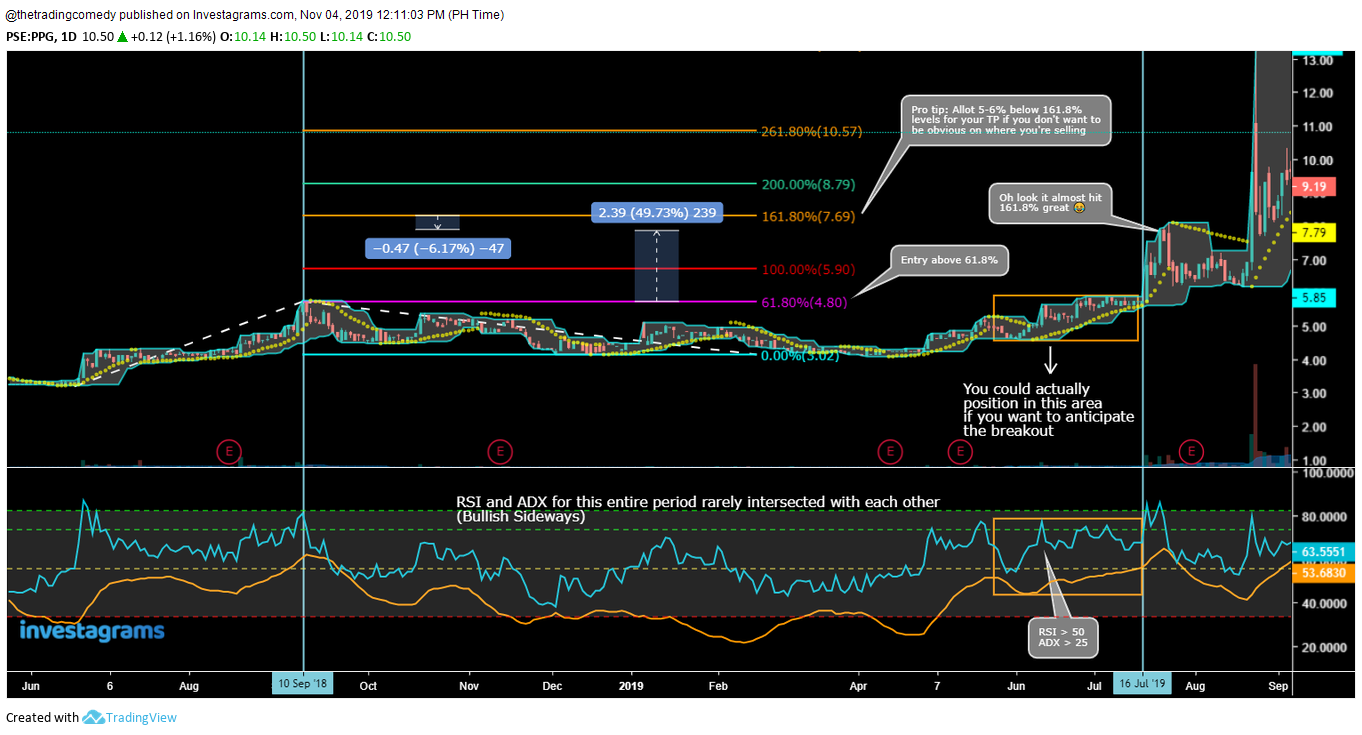Click the 10 Sep '18 date tag

coord(303,684)
